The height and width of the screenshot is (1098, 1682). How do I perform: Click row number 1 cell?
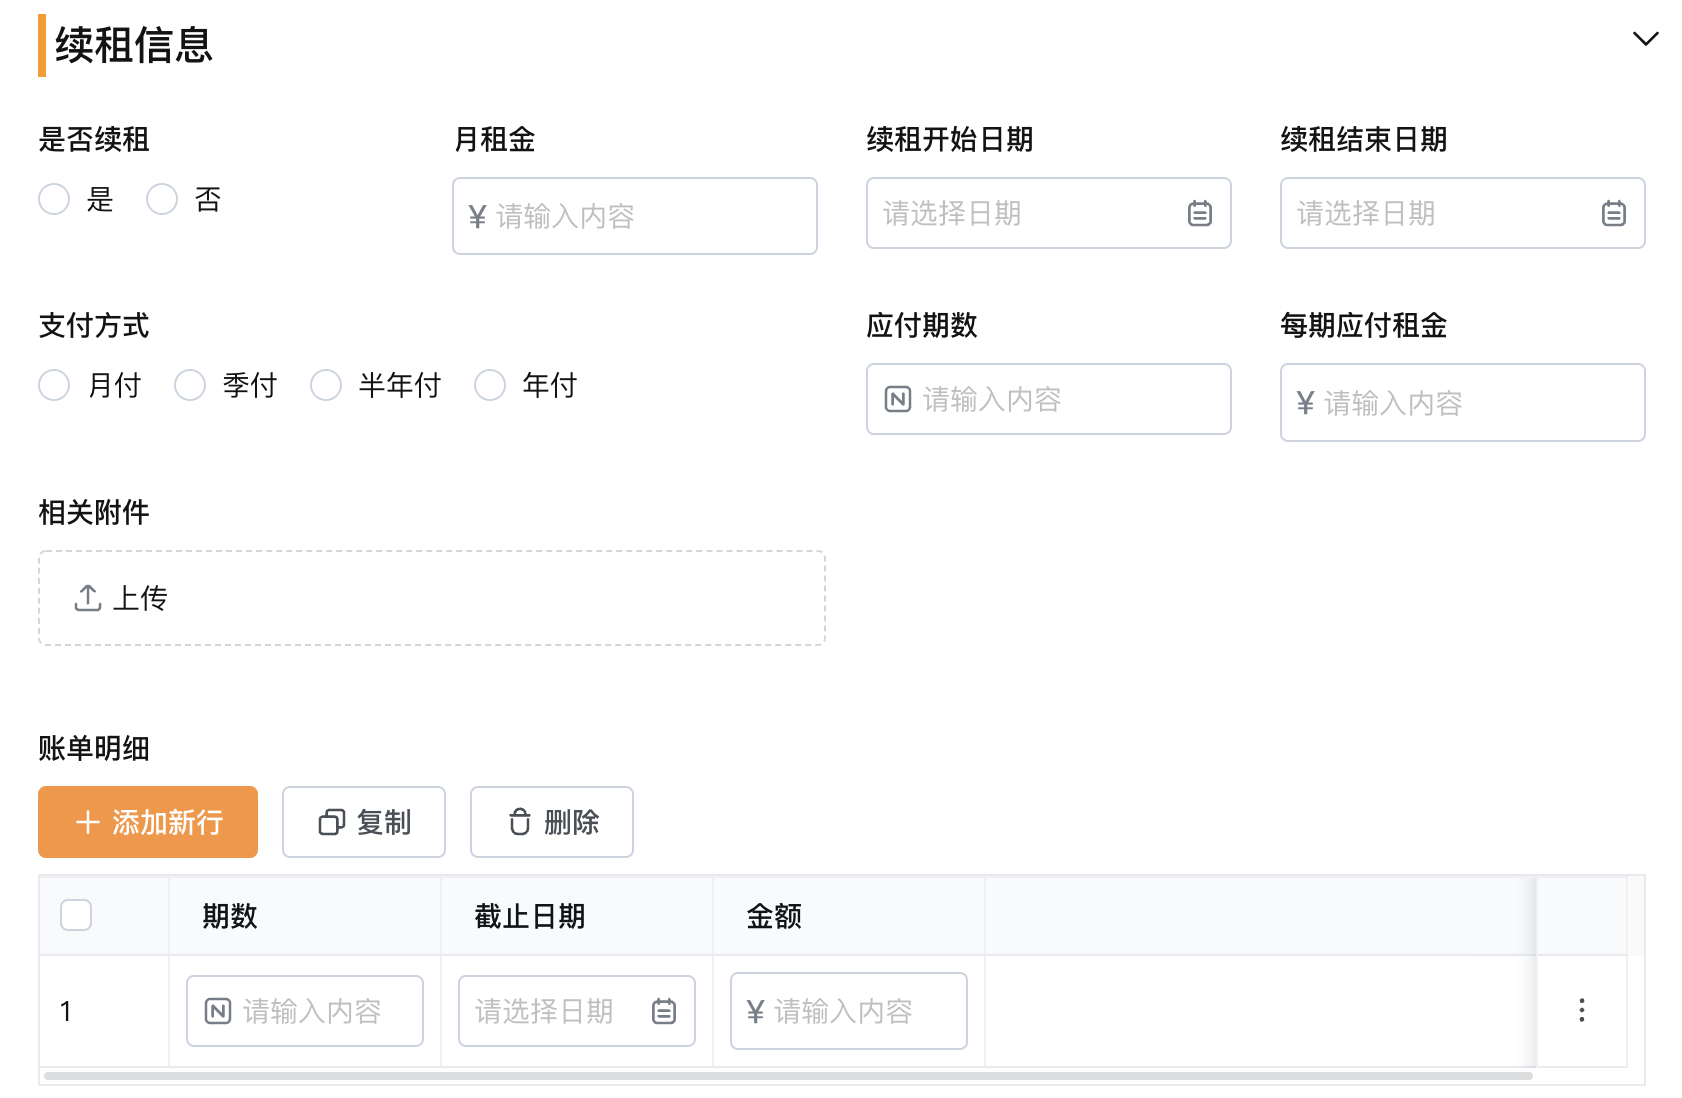(104, 1011)
